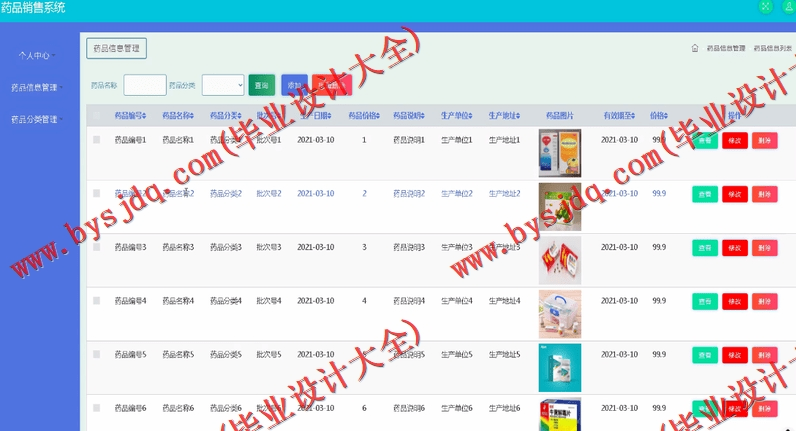Delete the 药品编号2 row
Screen dimensions: 796x431
765,194
